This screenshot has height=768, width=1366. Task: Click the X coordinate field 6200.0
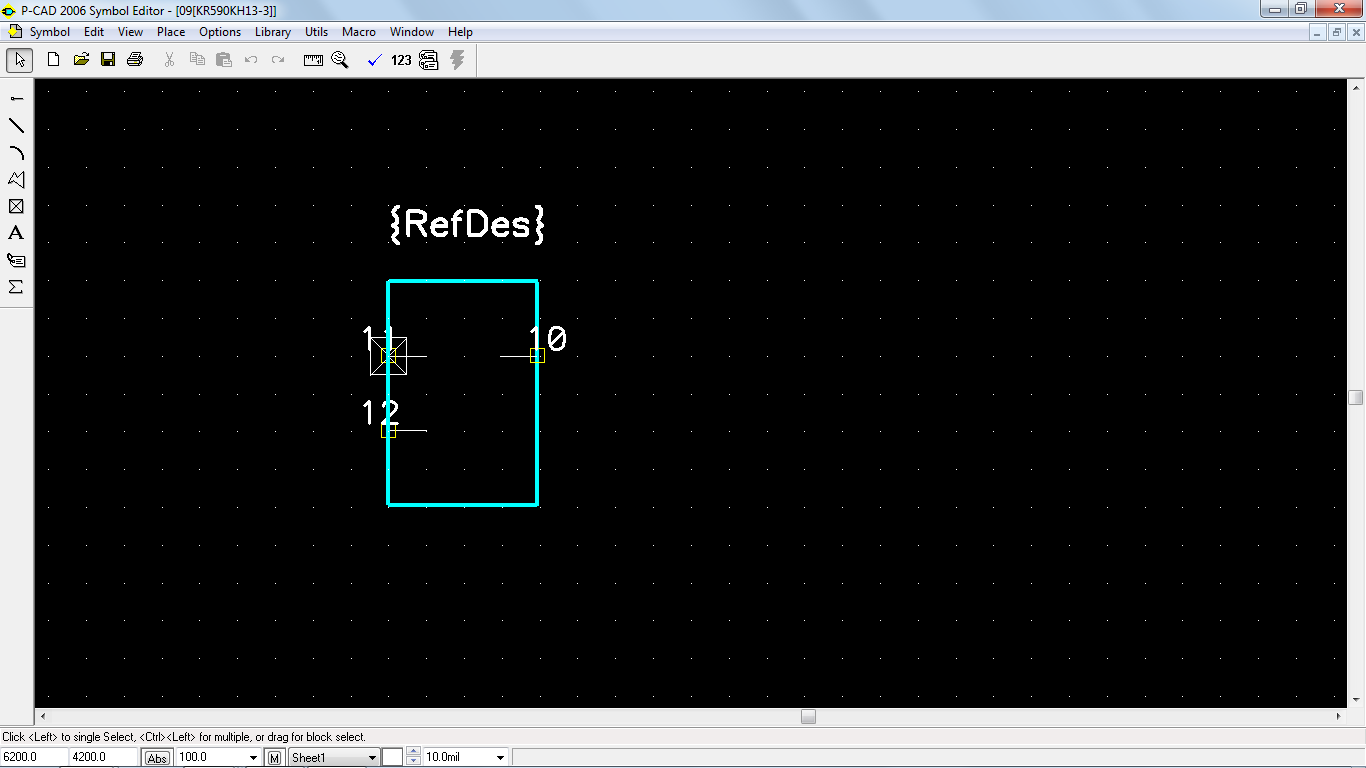point(34,757)
